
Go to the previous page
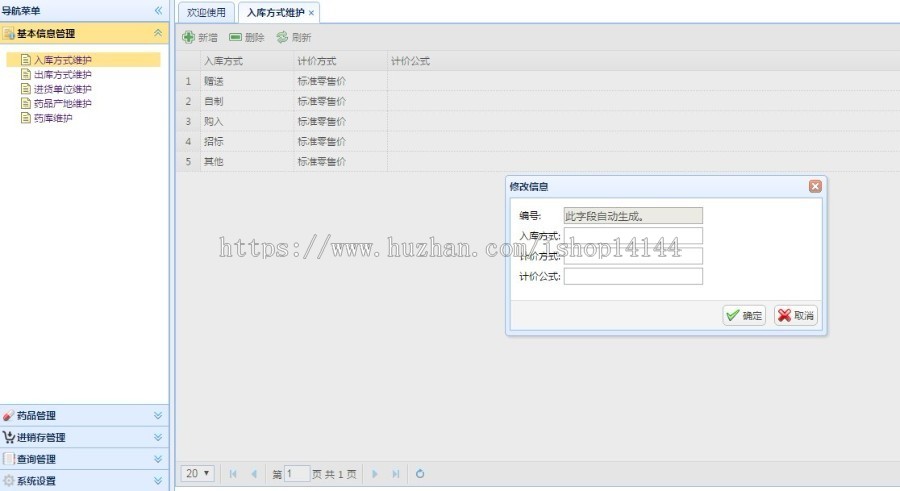tap(254, 474)
